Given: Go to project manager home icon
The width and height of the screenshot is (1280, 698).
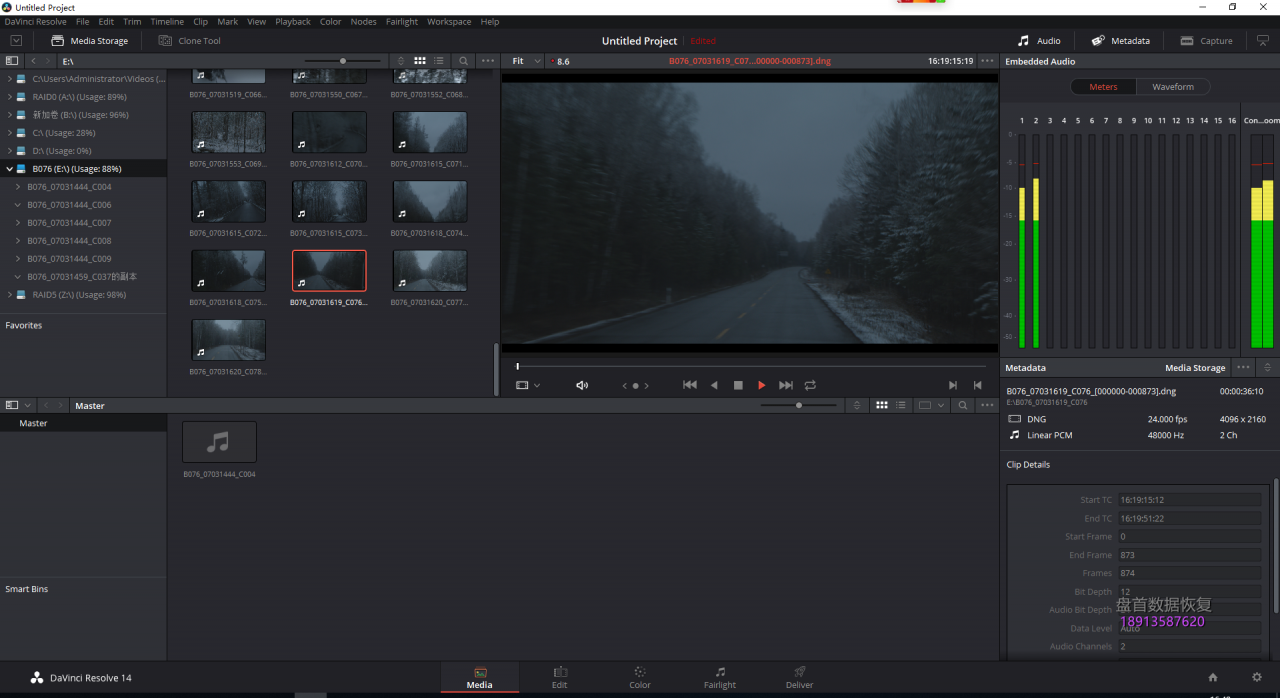Looking at the screenshot, I should pyautogui.click(x=1213, y=677).
